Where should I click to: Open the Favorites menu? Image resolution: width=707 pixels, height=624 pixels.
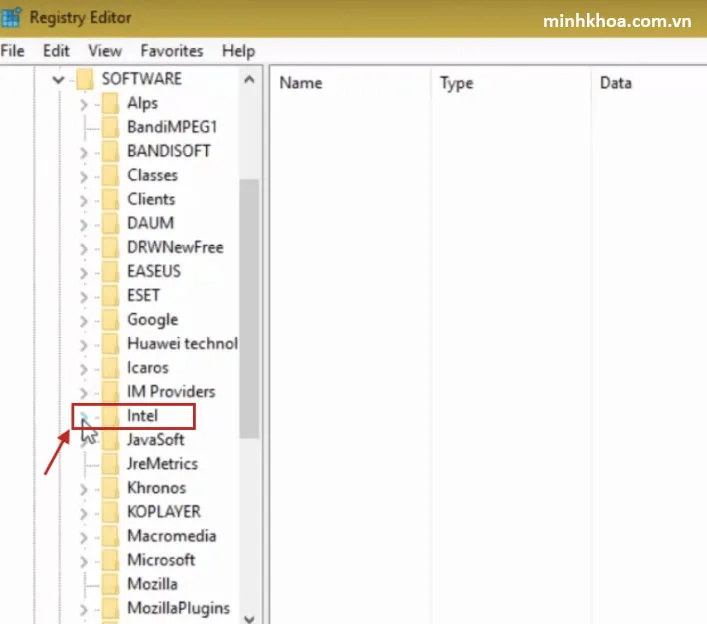click(171, 50)
